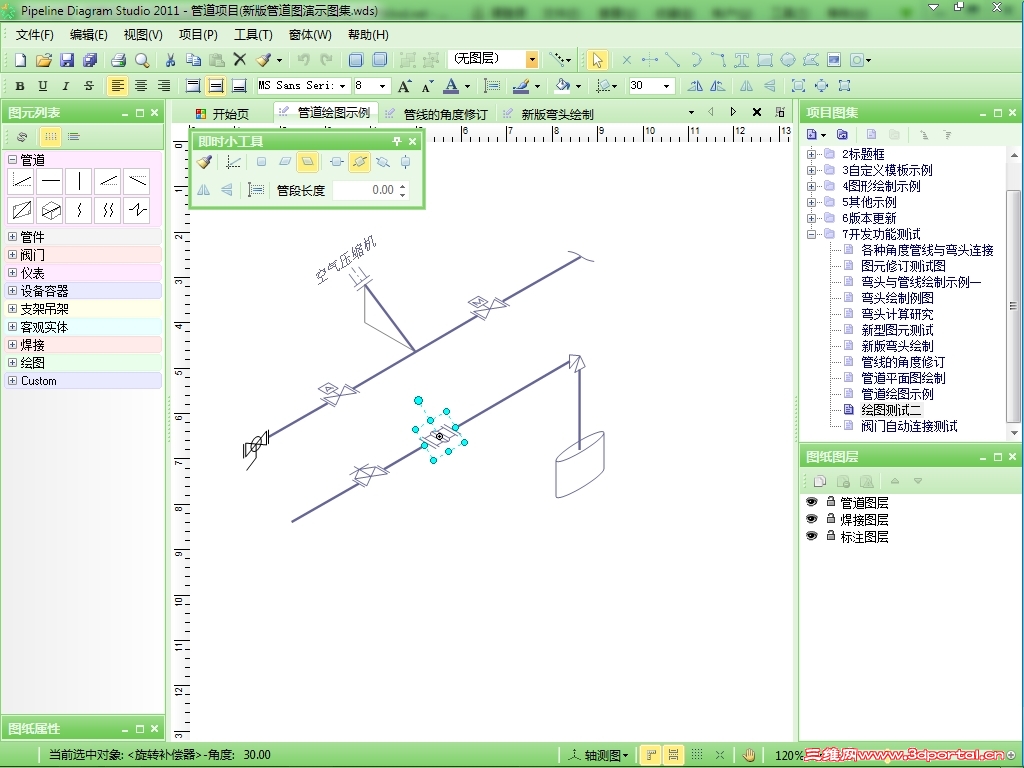Collapse the 管道 category
This screenshot has height=768, width=1024.
tap(12, 159)
